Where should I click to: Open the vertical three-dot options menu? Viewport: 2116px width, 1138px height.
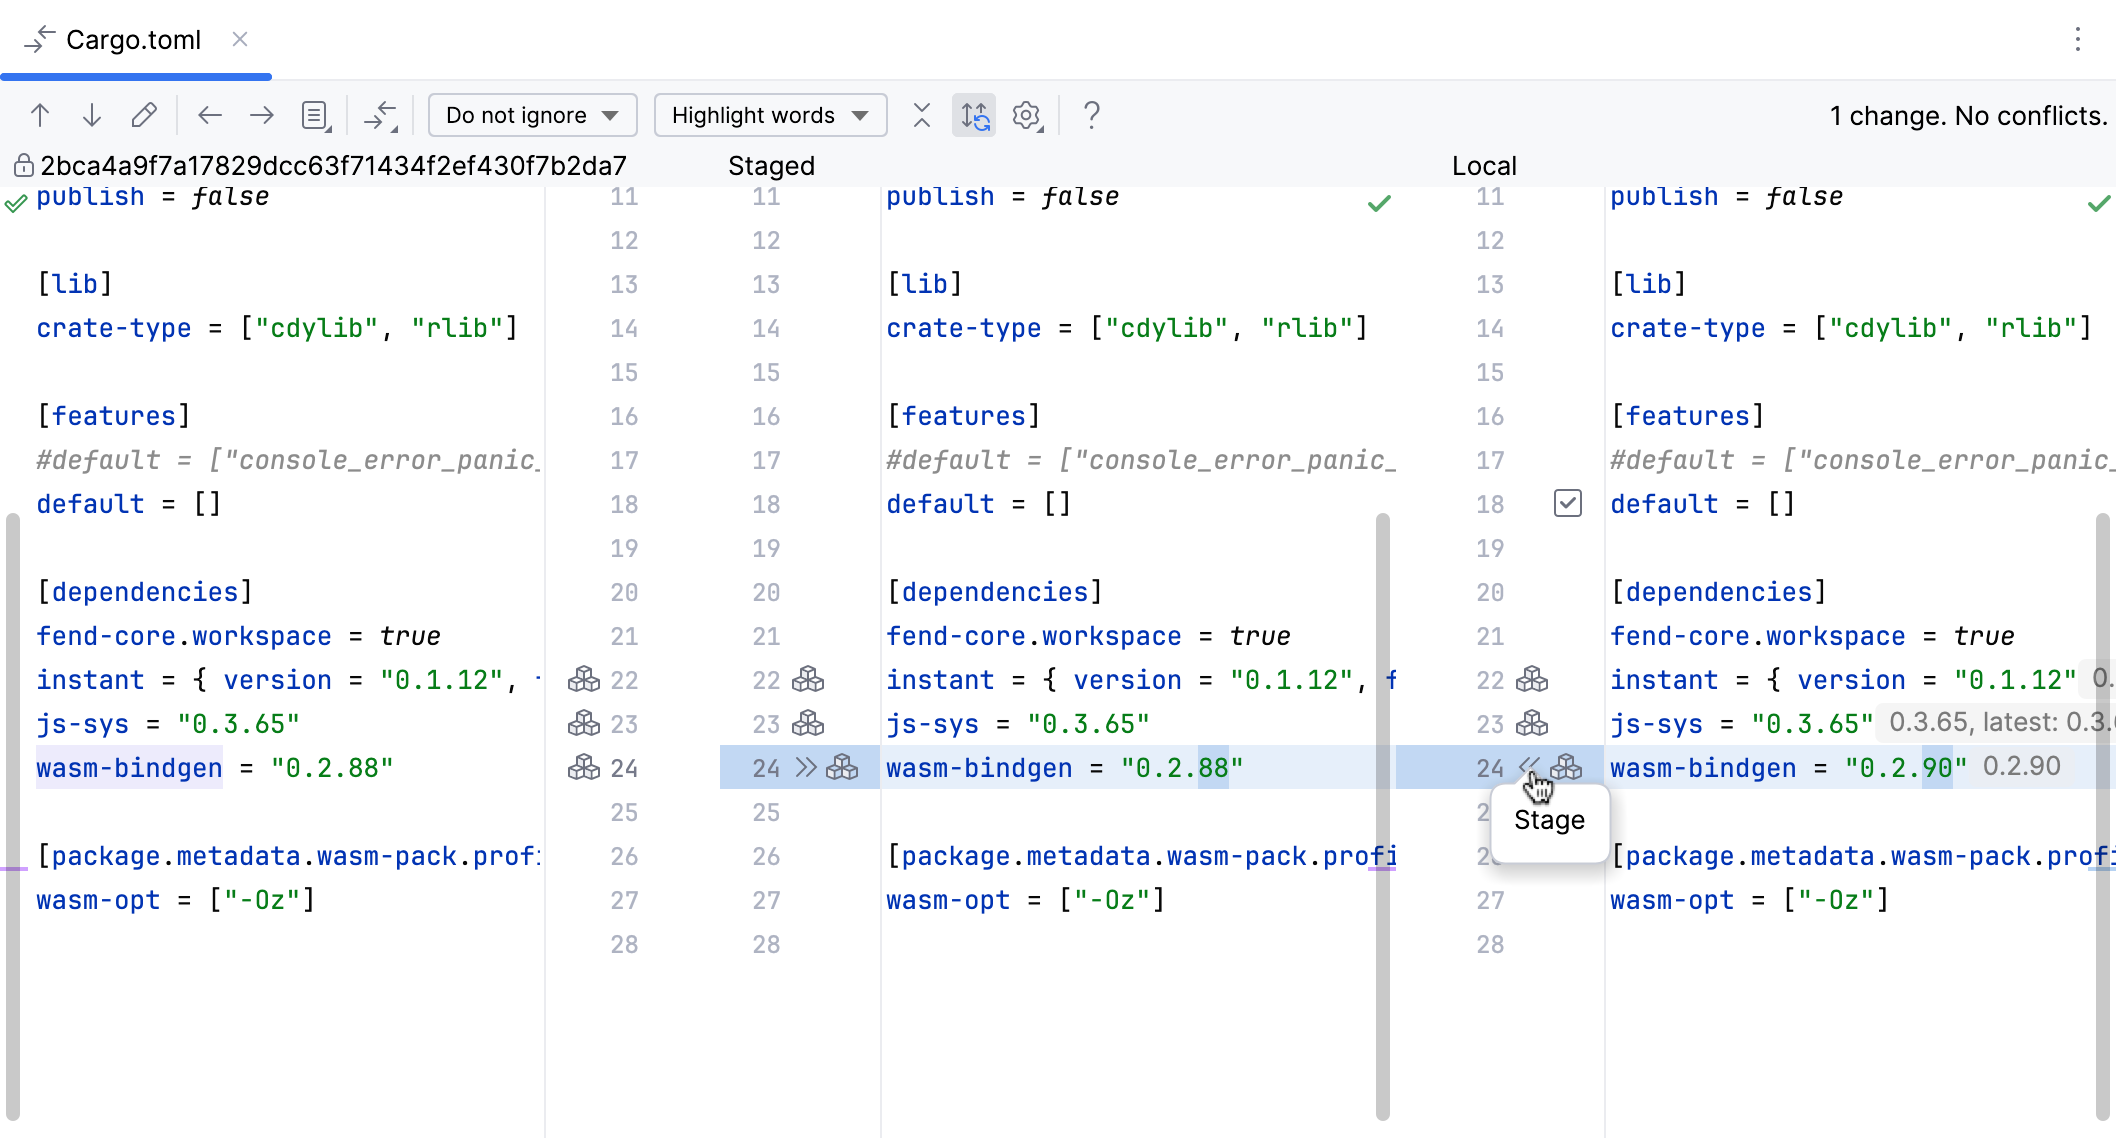point(2078,39)
